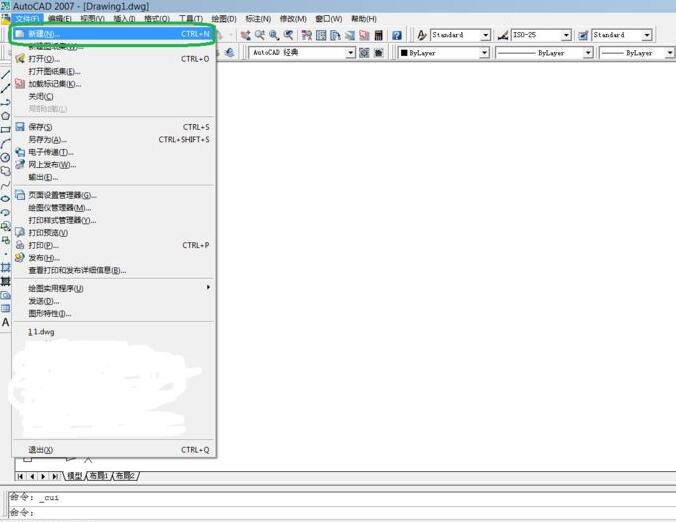The width and height of the screenshot is (676, 522).
Task: Choose 电子传递(T)... menu entry
Action: point(113,152)
